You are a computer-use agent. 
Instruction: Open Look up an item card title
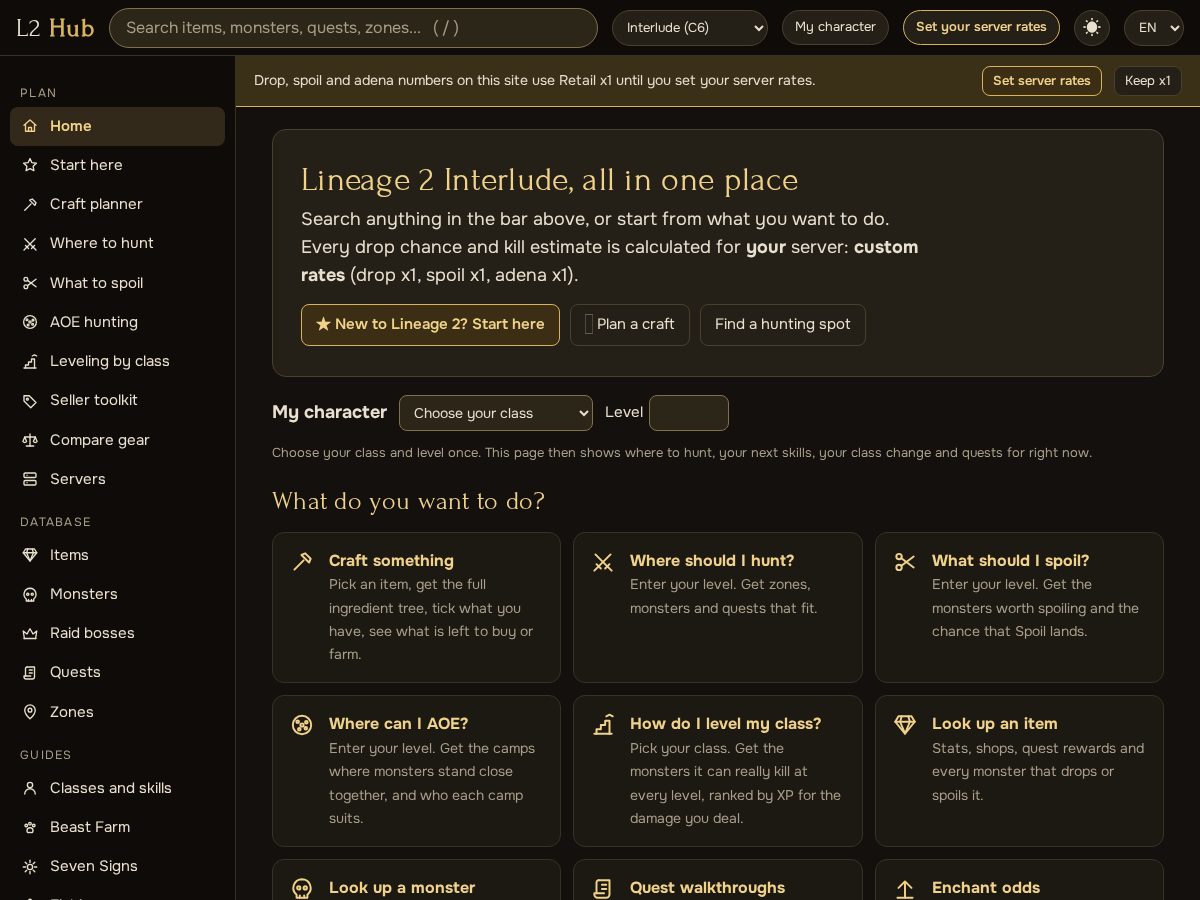(994, 724)
